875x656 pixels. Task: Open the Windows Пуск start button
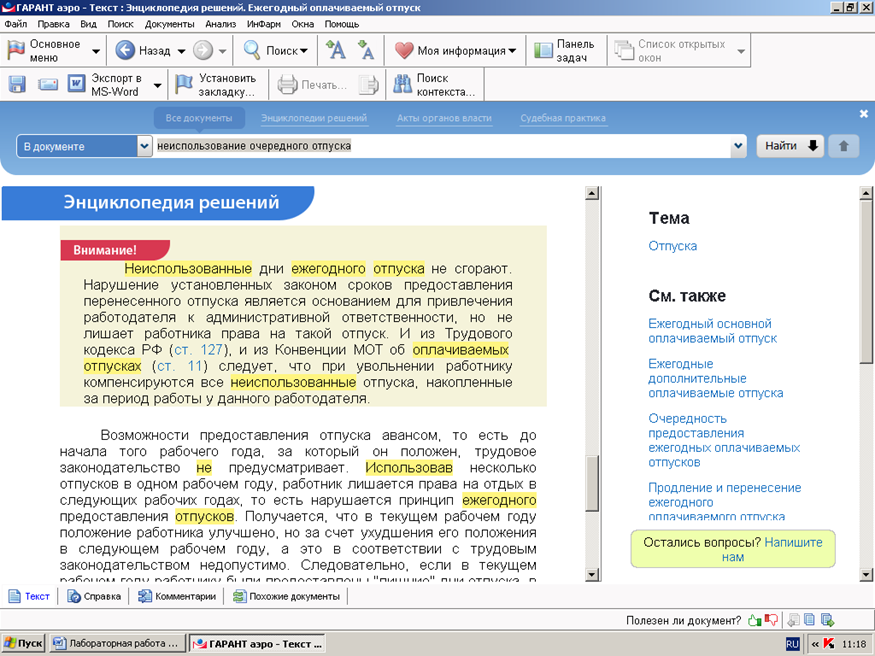[23, 643]
